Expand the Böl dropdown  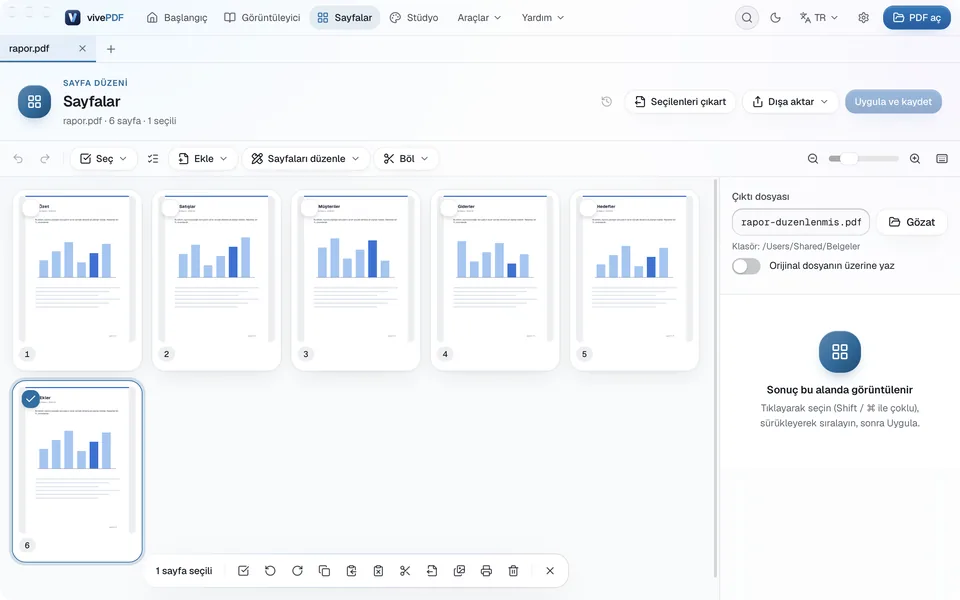[406, 159]
